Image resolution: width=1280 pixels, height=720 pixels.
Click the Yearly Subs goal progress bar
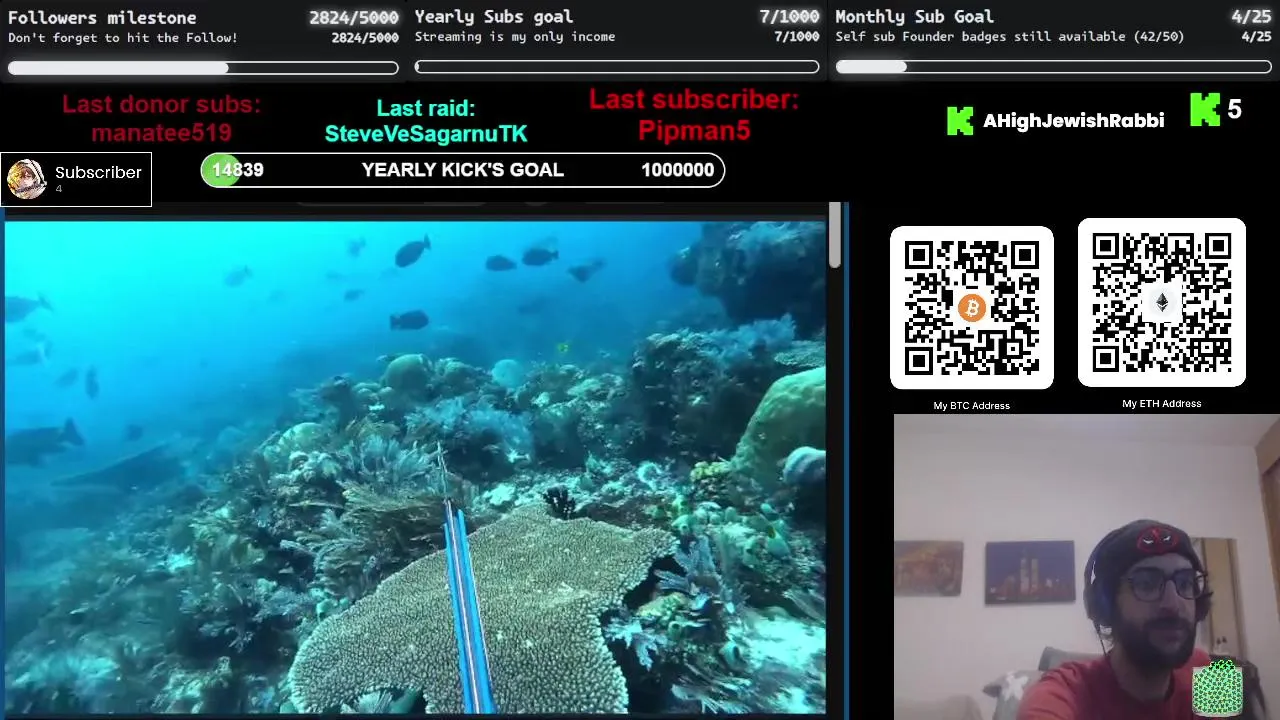point(617,67)
